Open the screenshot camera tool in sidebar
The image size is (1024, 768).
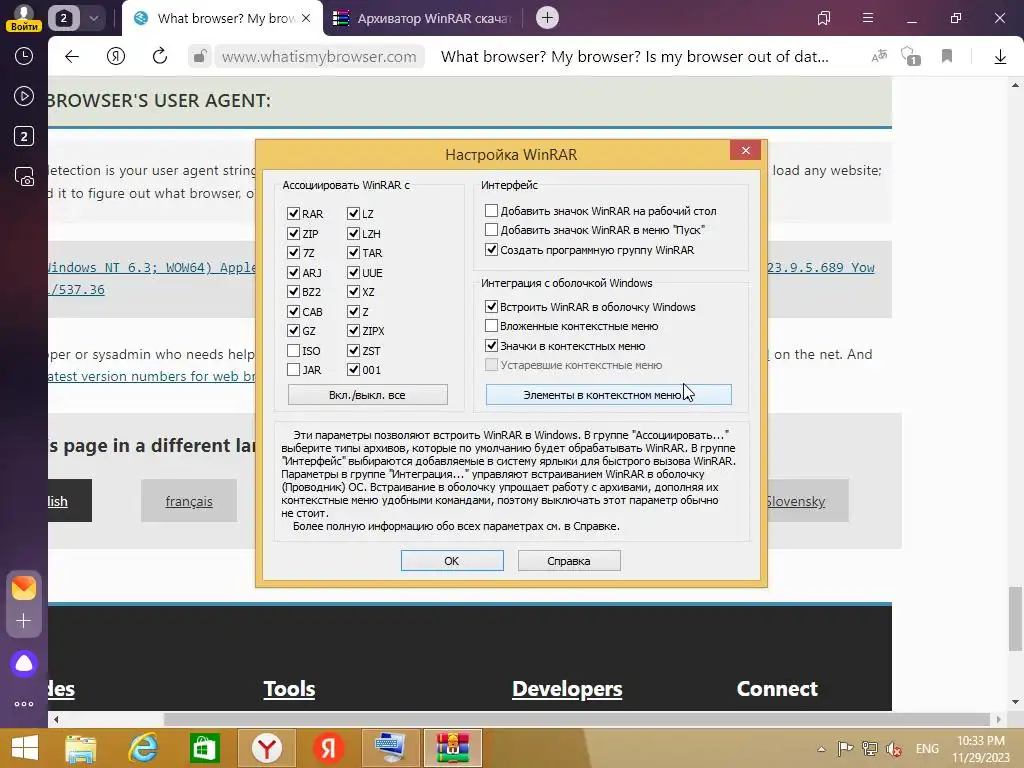24,177
